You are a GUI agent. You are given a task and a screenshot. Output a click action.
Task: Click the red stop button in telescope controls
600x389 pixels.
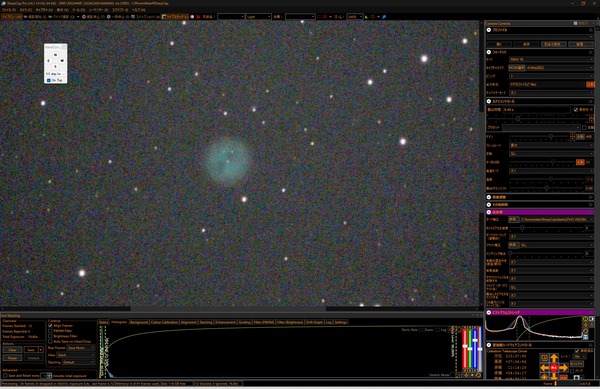pyautogui.click(x=554, y=368)
